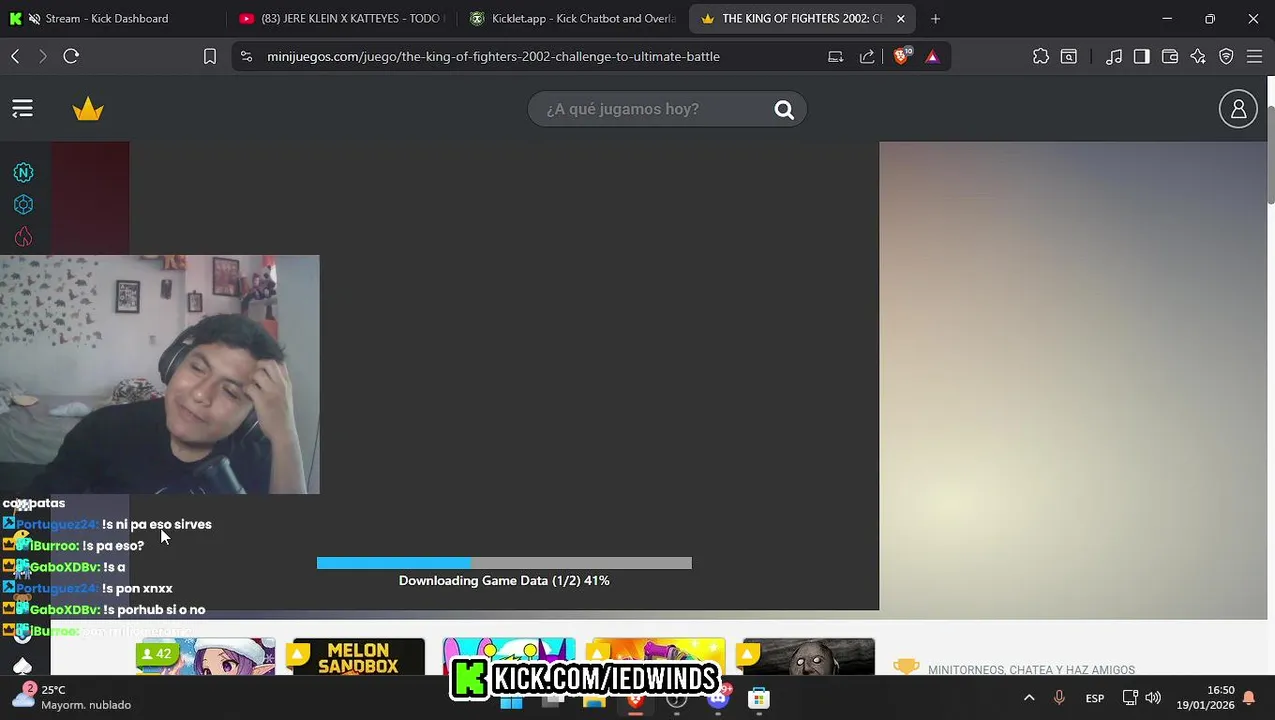Open the volume control tray icon
Image resolution: width=1275 pixels, height=720 pixels.
coord(1153,697)
